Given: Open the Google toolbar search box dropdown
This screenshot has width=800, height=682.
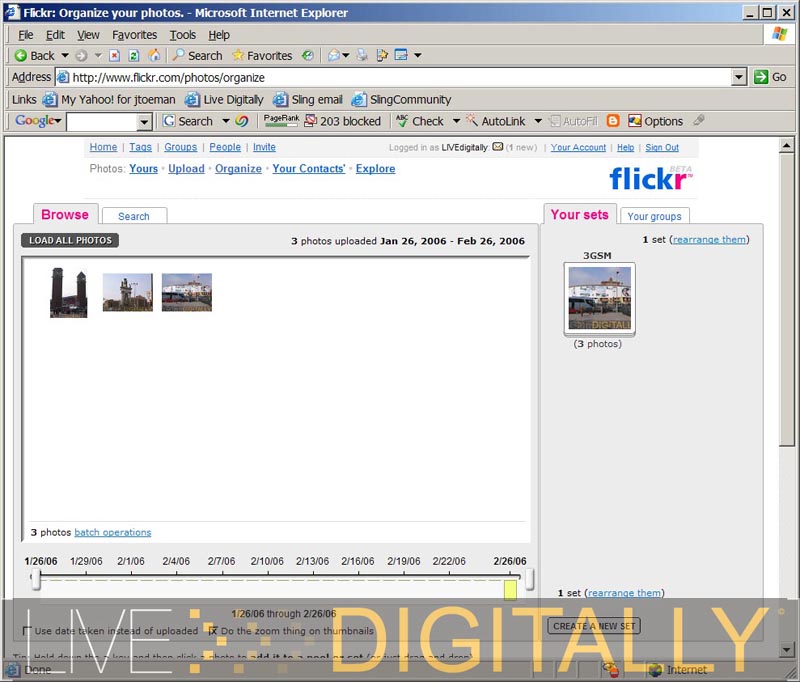Looking at the screenshot, I should click(x=144, y=122).
